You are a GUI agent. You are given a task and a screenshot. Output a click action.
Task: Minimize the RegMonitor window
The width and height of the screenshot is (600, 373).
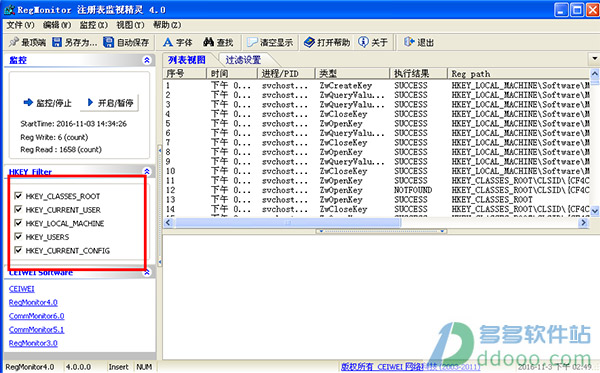pyautogui.click(x=561, y=10)
